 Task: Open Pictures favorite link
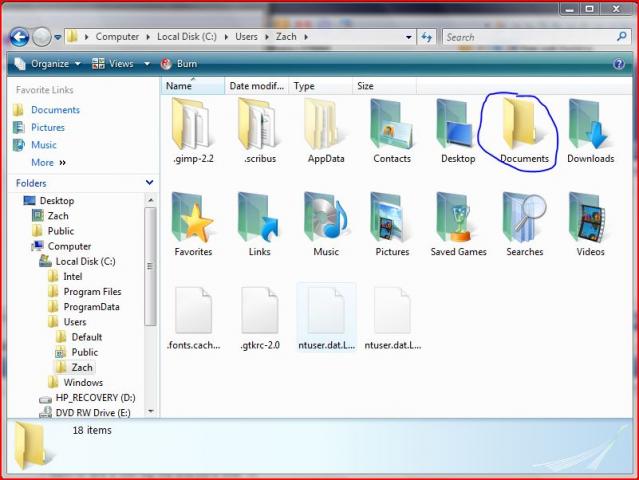tap(48, 128)
